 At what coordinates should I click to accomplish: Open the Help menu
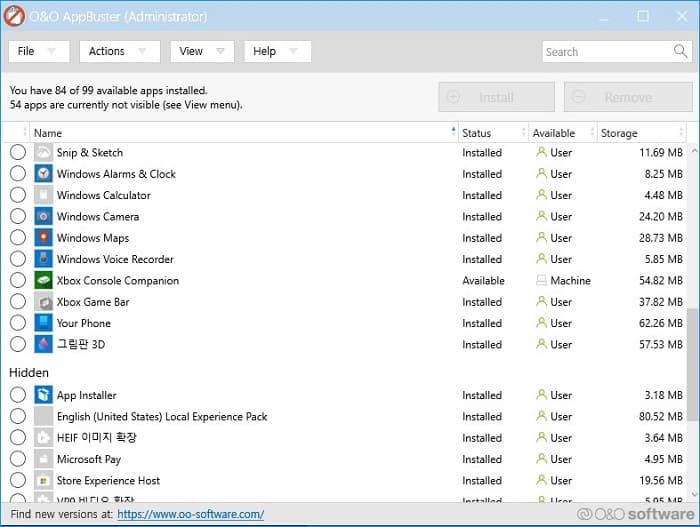(x=278, y=51)
